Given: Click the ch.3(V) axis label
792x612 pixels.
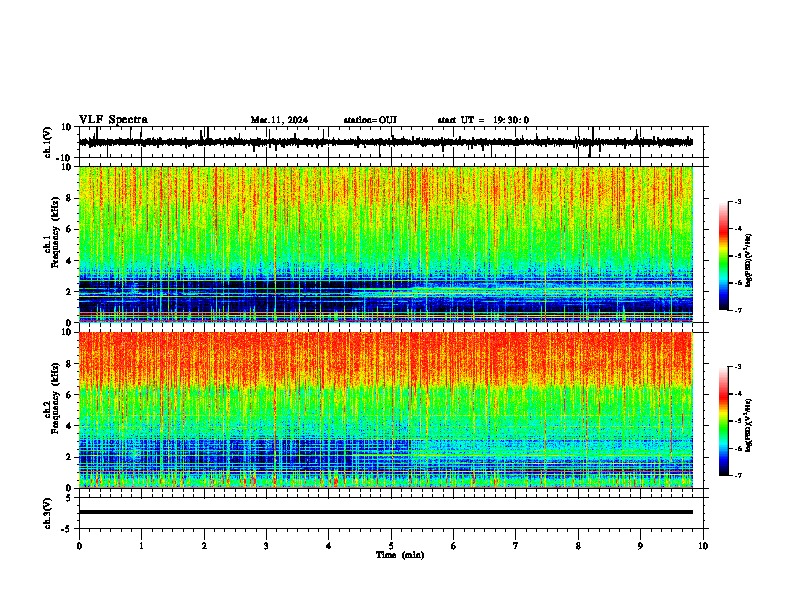Looking at the screenshot, I should [x=48, y=513].
